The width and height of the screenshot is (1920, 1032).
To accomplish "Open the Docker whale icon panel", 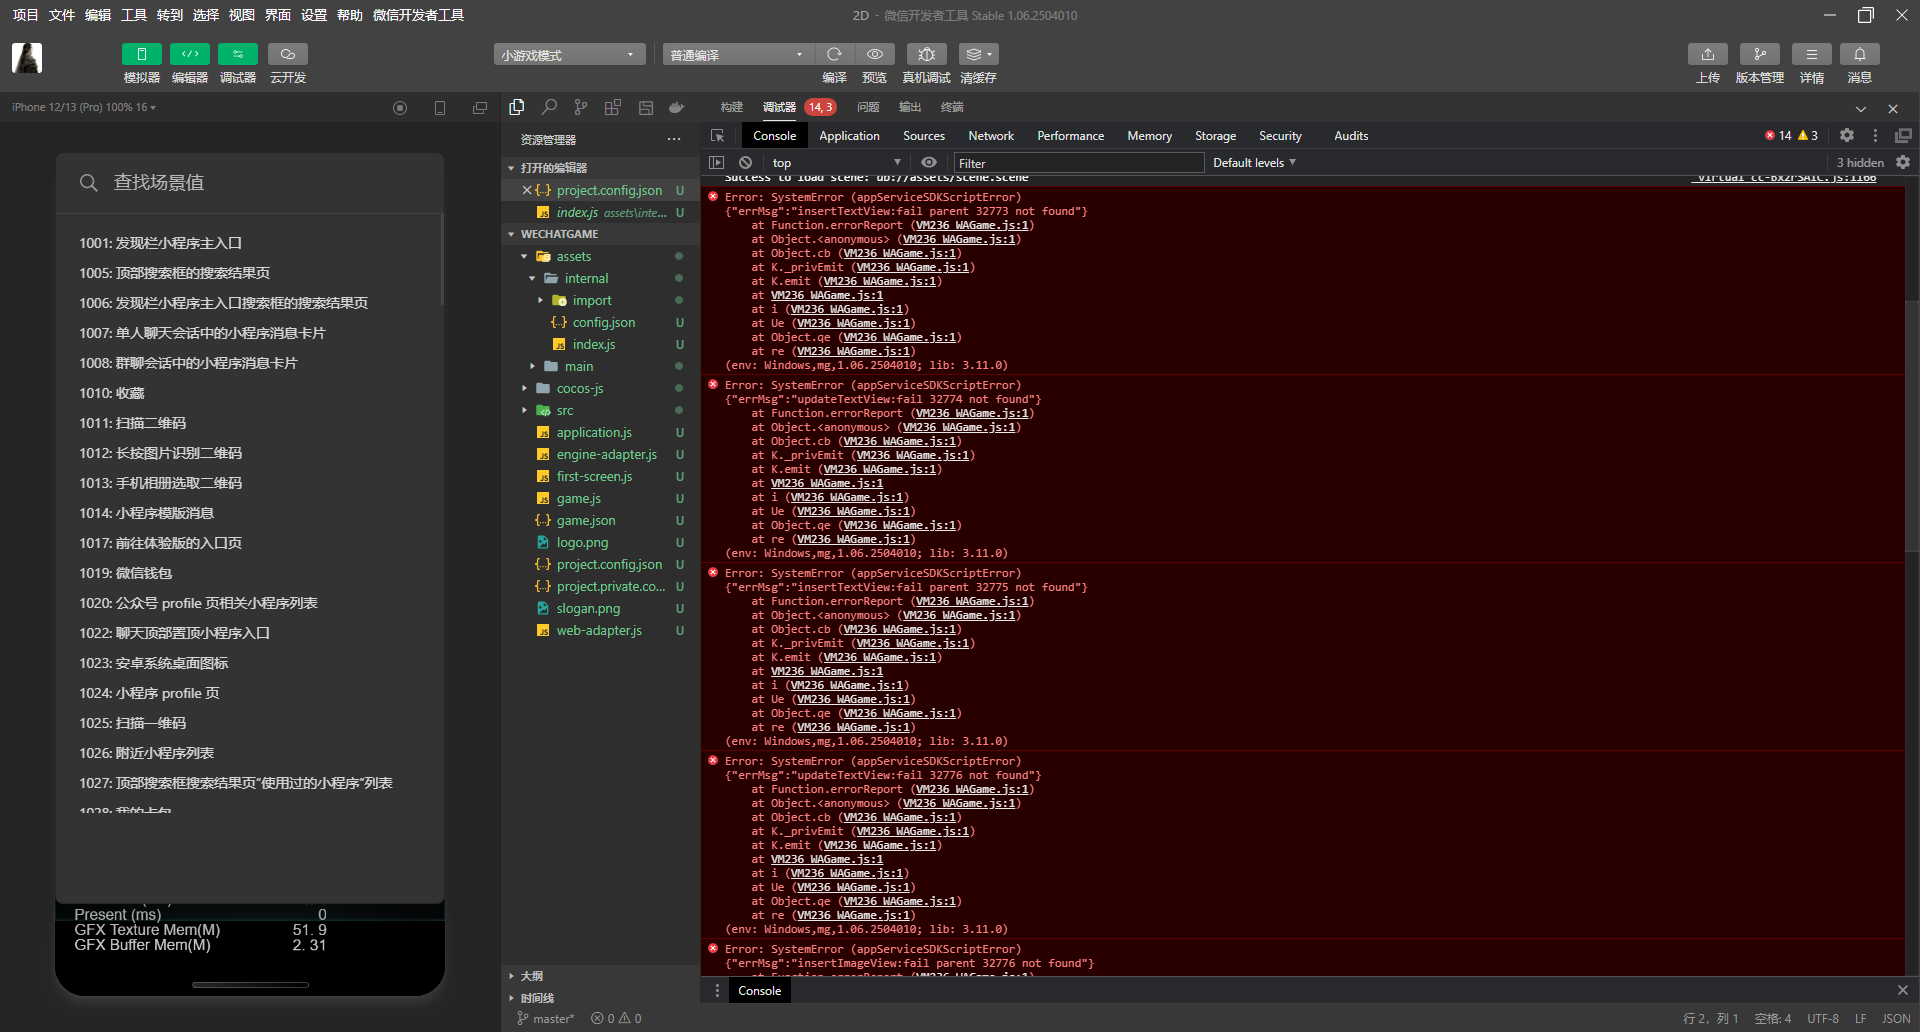I will [677, 107].
